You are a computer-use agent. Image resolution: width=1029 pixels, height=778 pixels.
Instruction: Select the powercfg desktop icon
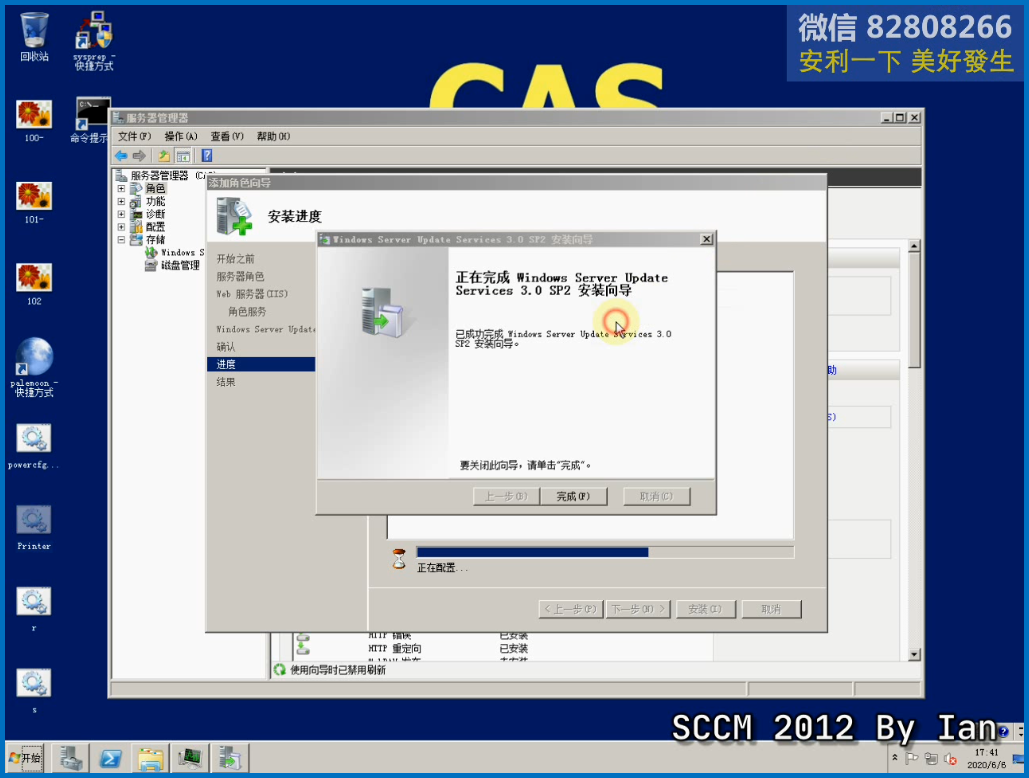tap(33, 447)
